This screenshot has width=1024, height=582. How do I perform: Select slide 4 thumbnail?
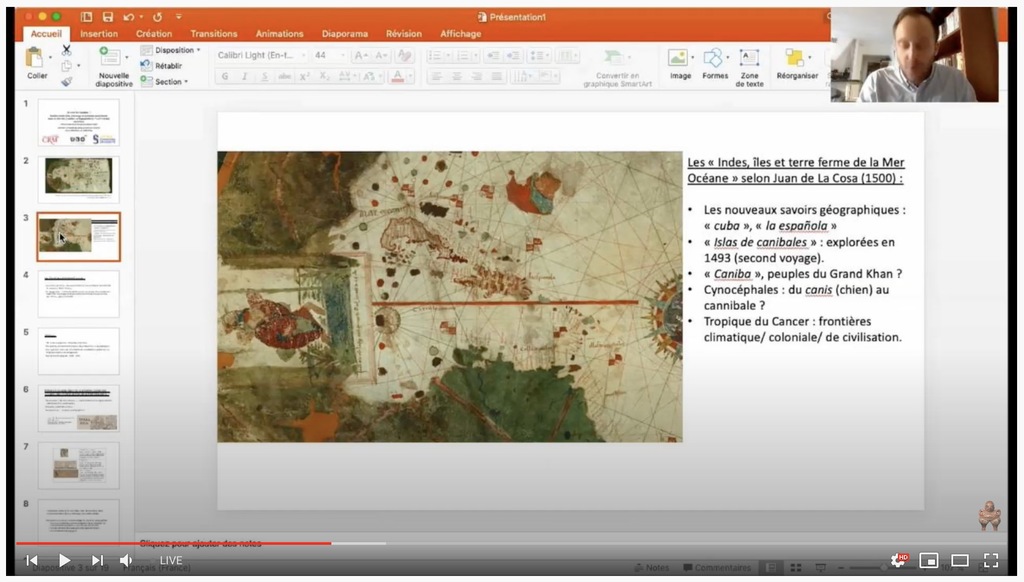(78, 294)
